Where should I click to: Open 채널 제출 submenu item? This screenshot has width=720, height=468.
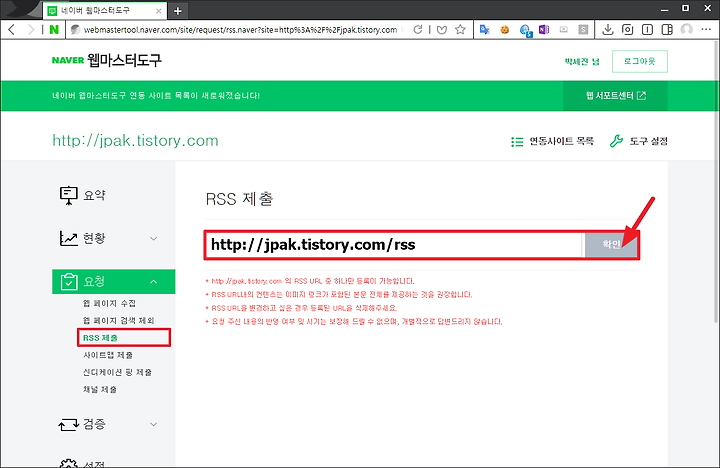[100, 389]
